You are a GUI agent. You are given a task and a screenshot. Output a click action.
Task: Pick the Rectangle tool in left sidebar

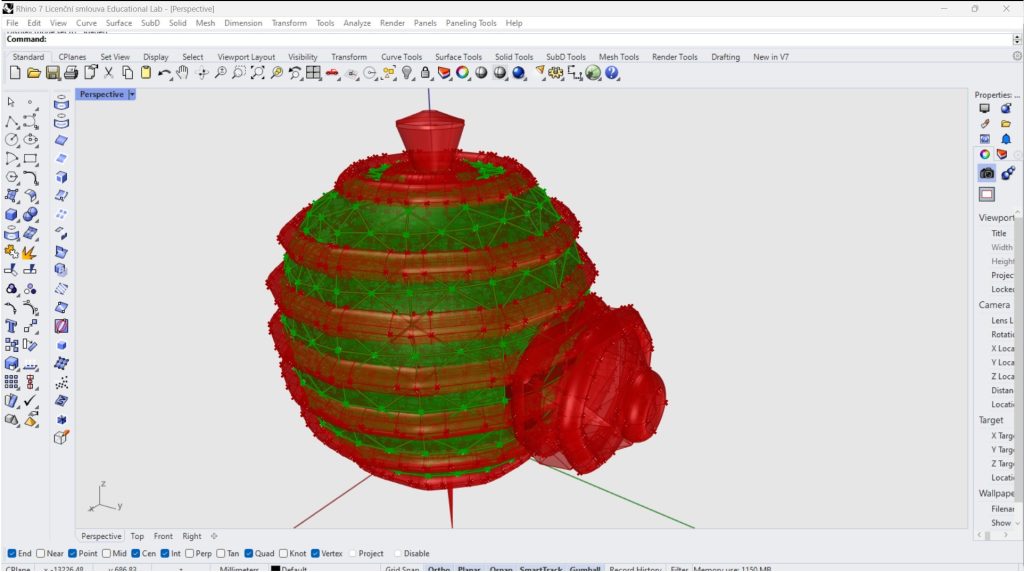tap(30, 159)
